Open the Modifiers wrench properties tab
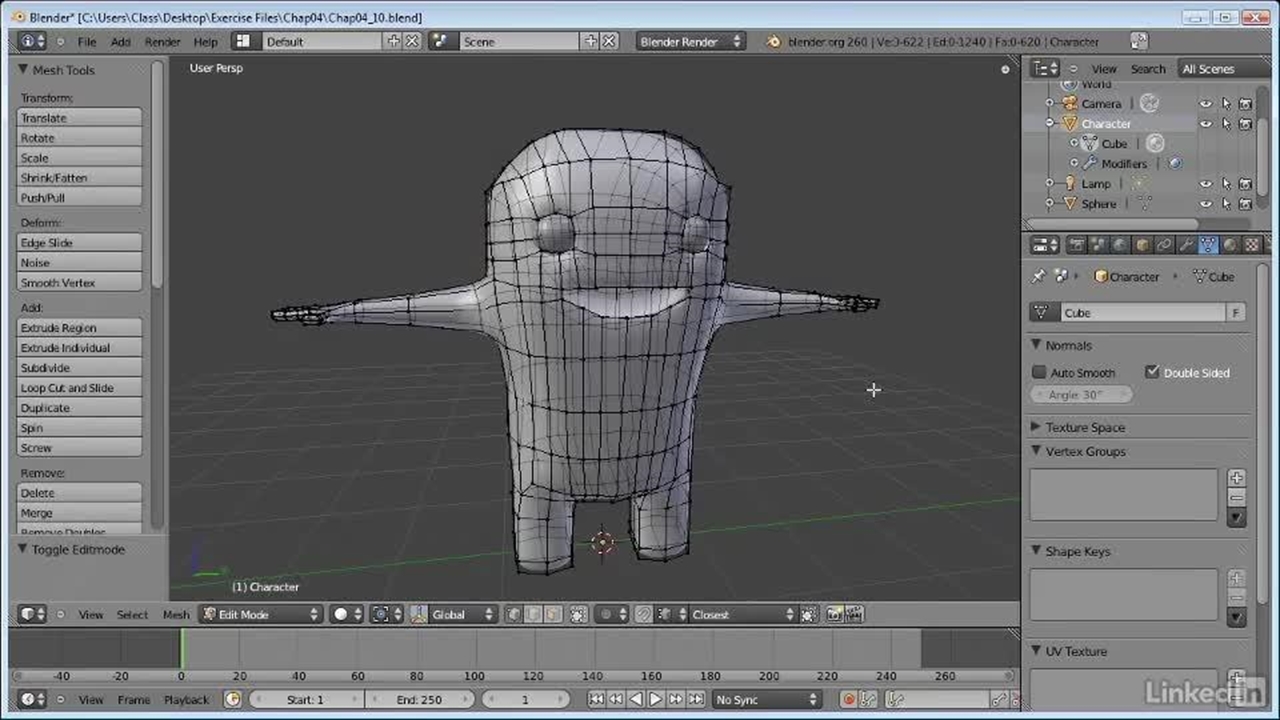The width and height of the screenshot is (1280, 720). pyautogui.click(x=1186, y=245)
